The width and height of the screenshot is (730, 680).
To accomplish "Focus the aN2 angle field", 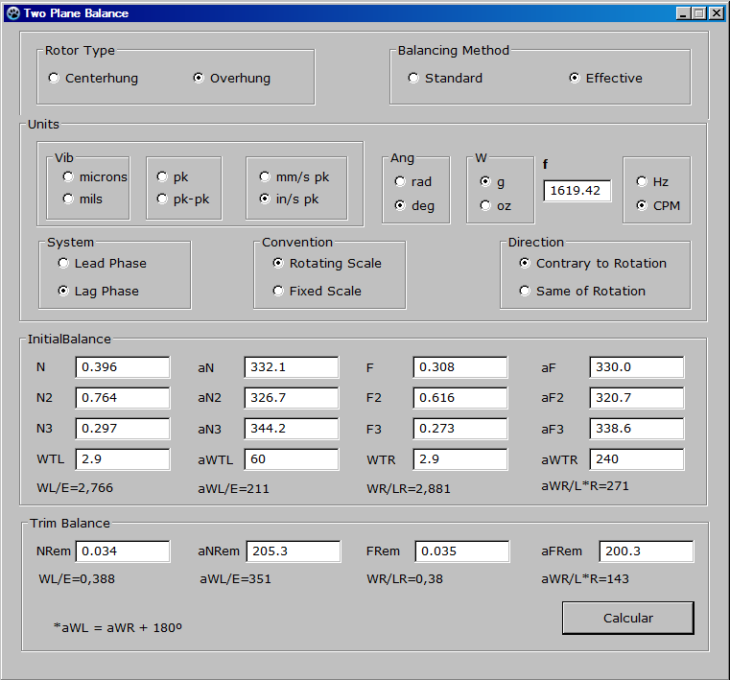I will 291,398.
